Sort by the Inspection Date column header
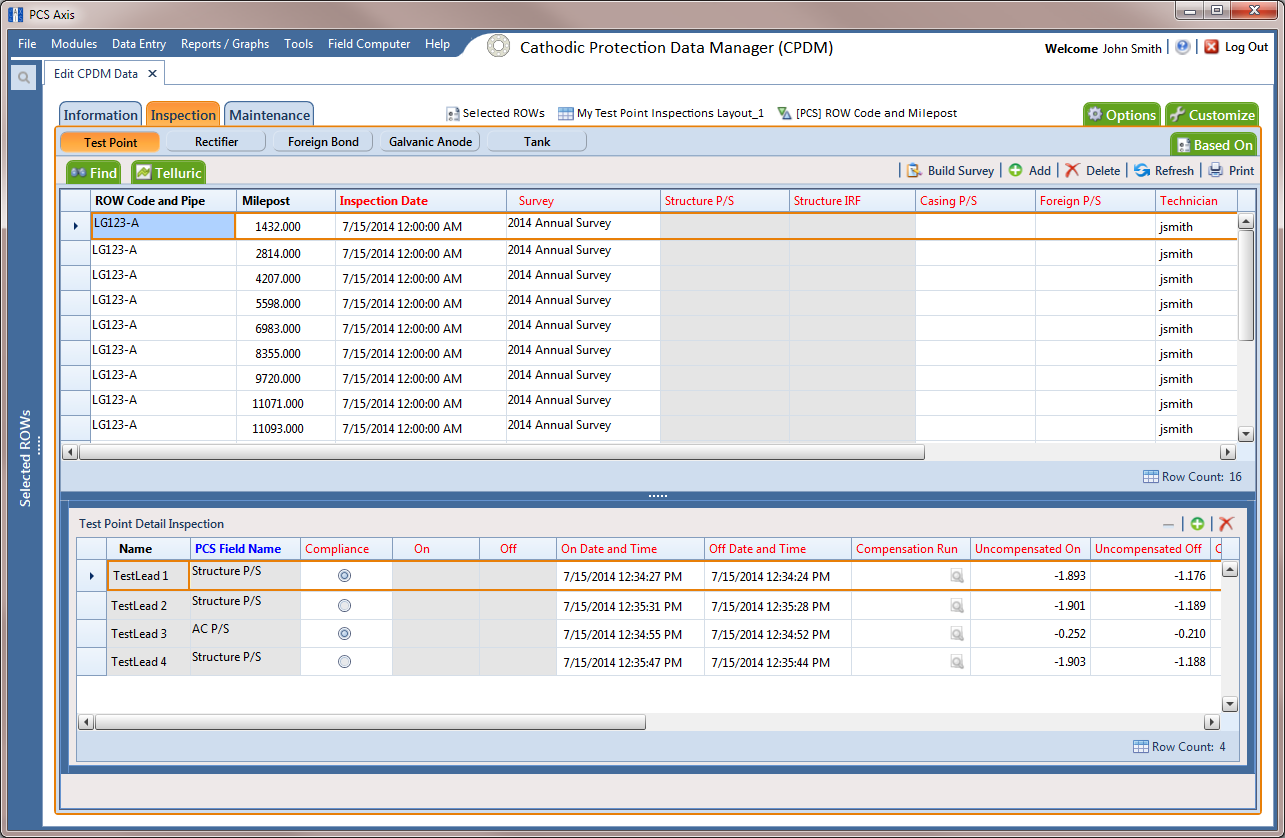1285x838 pixels. (x=421, y=201)
